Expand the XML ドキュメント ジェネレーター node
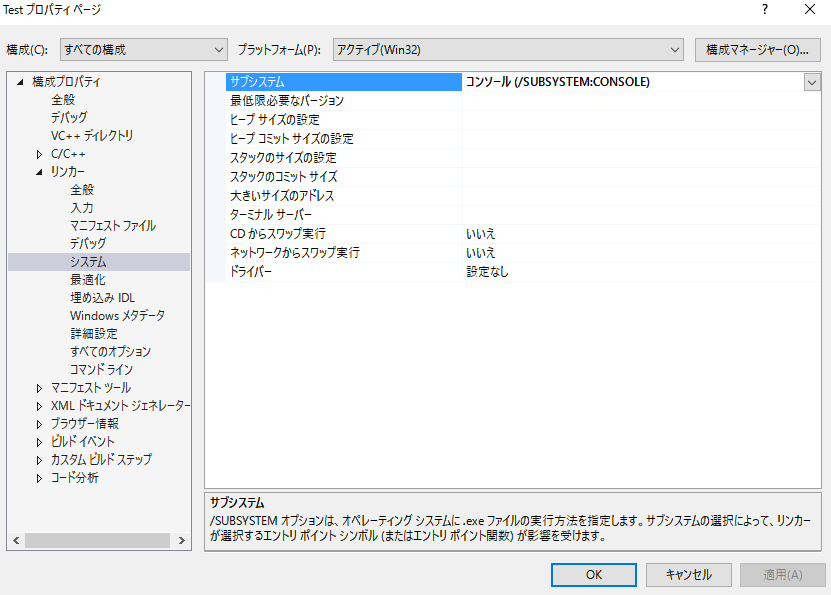 [x=39, y=406]
